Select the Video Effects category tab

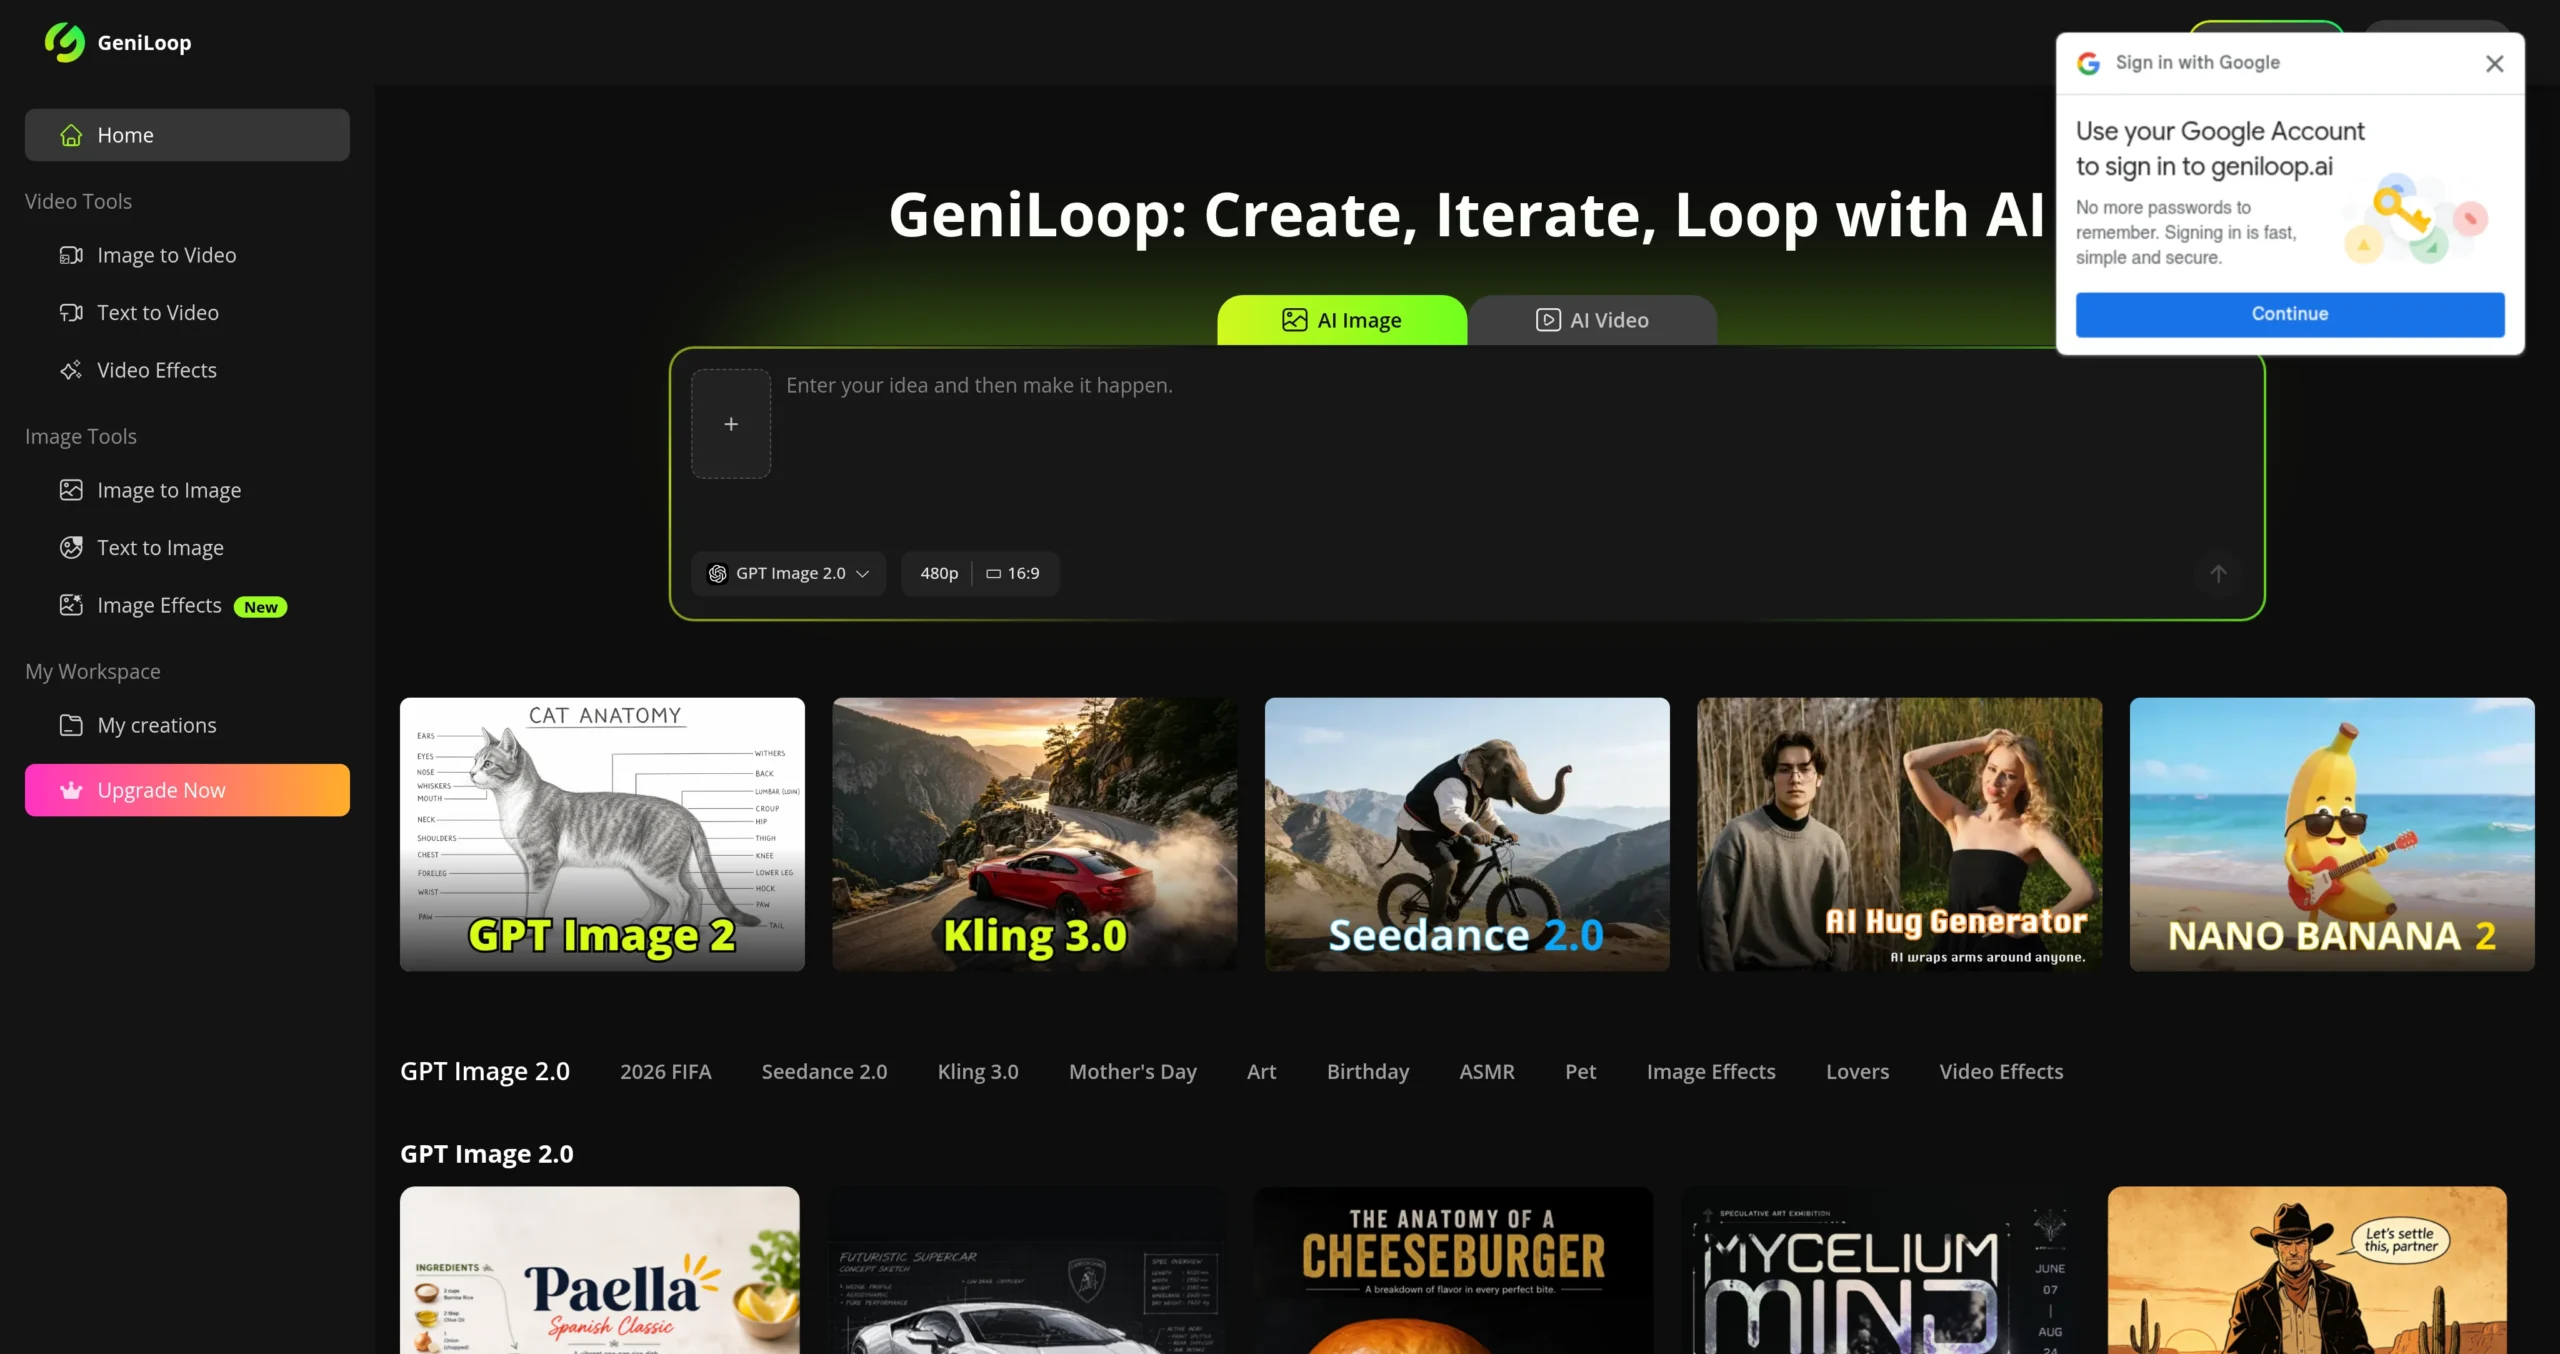[x=2001, y=1072]
